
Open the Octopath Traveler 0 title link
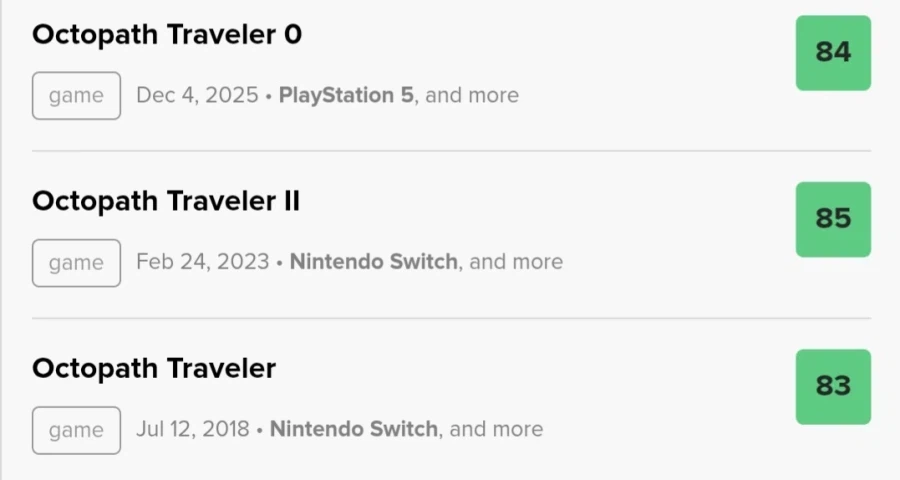[167, 35]
